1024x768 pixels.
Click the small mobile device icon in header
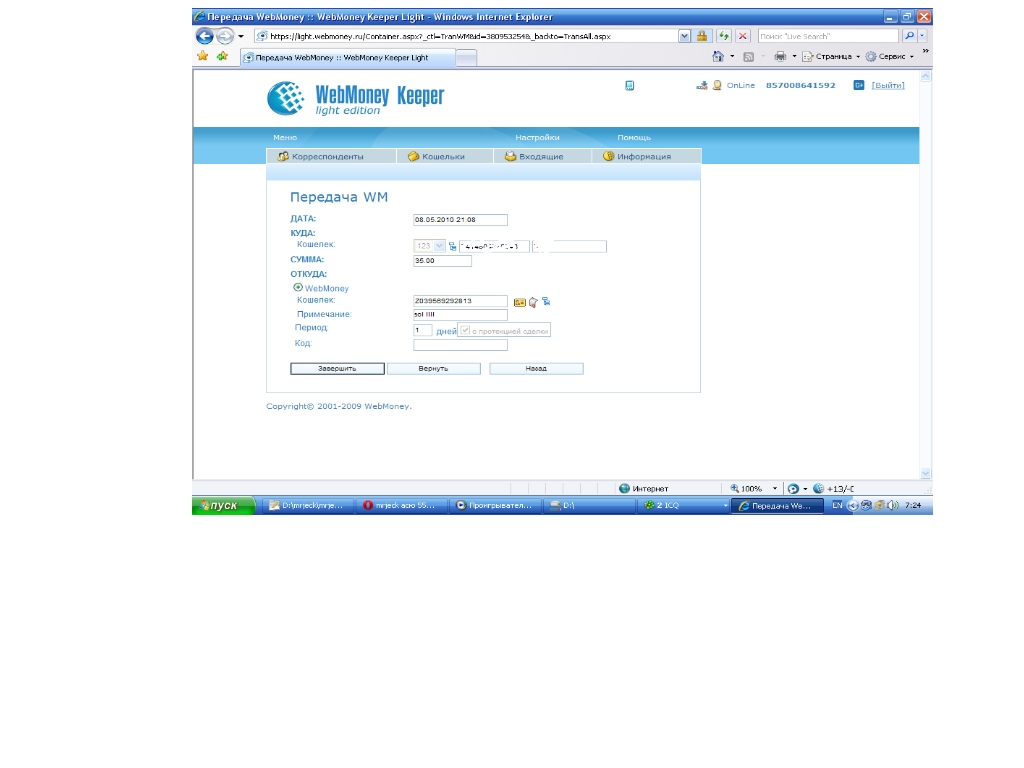(630, 86)
